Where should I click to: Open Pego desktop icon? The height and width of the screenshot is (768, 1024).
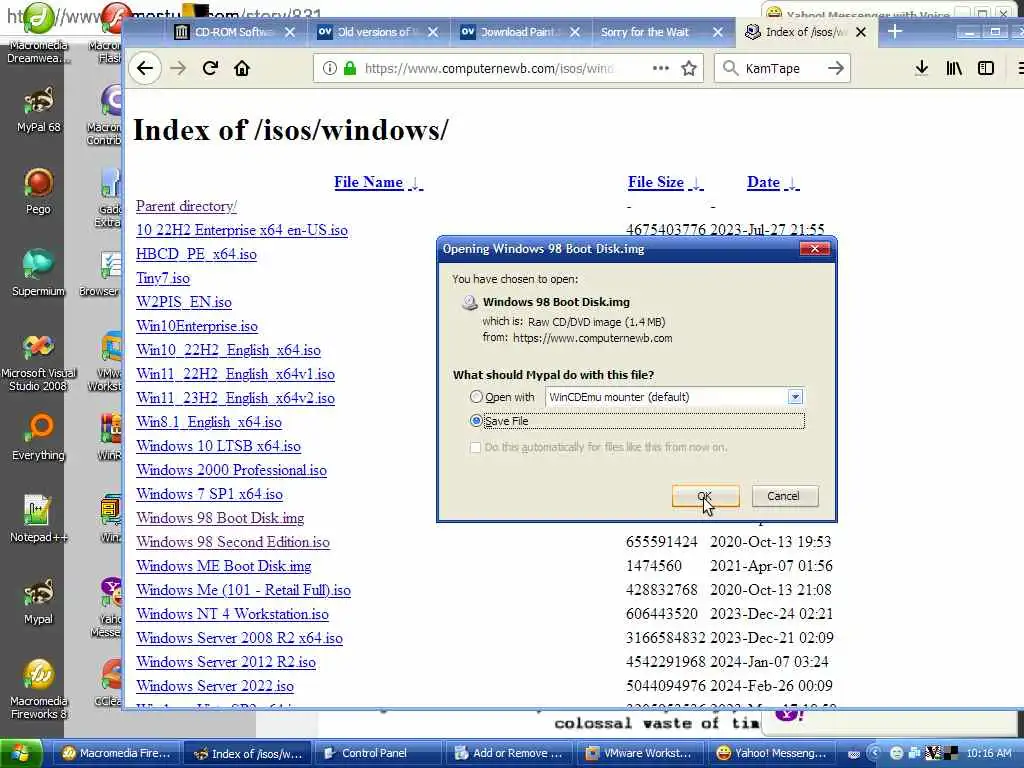pyautogui.click(x=39, y=192)
